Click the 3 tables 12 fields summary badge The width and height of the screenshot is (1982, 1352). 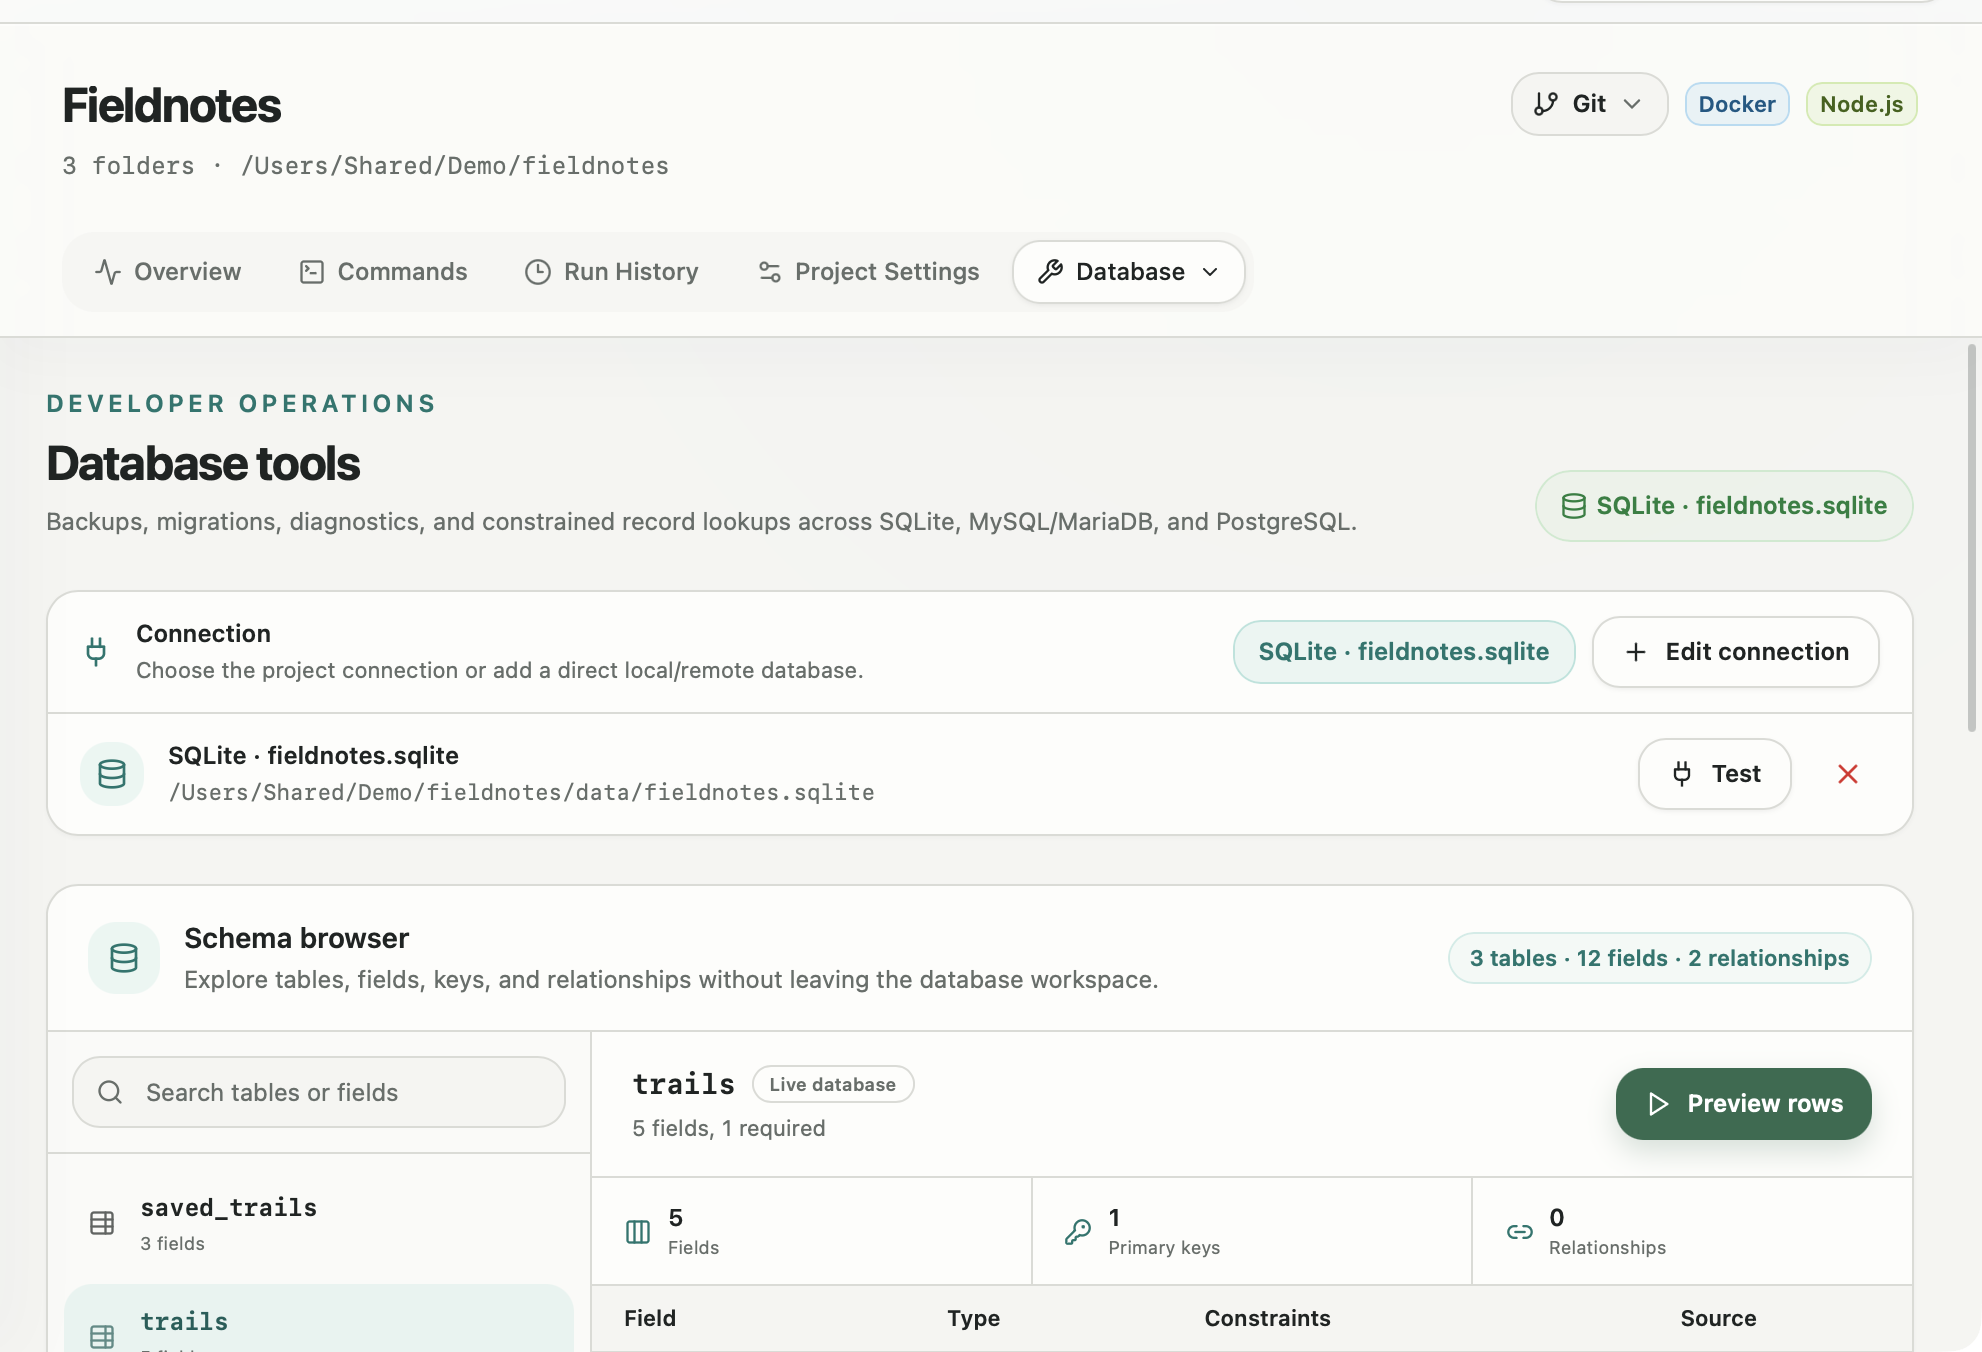click(1659, 958)
